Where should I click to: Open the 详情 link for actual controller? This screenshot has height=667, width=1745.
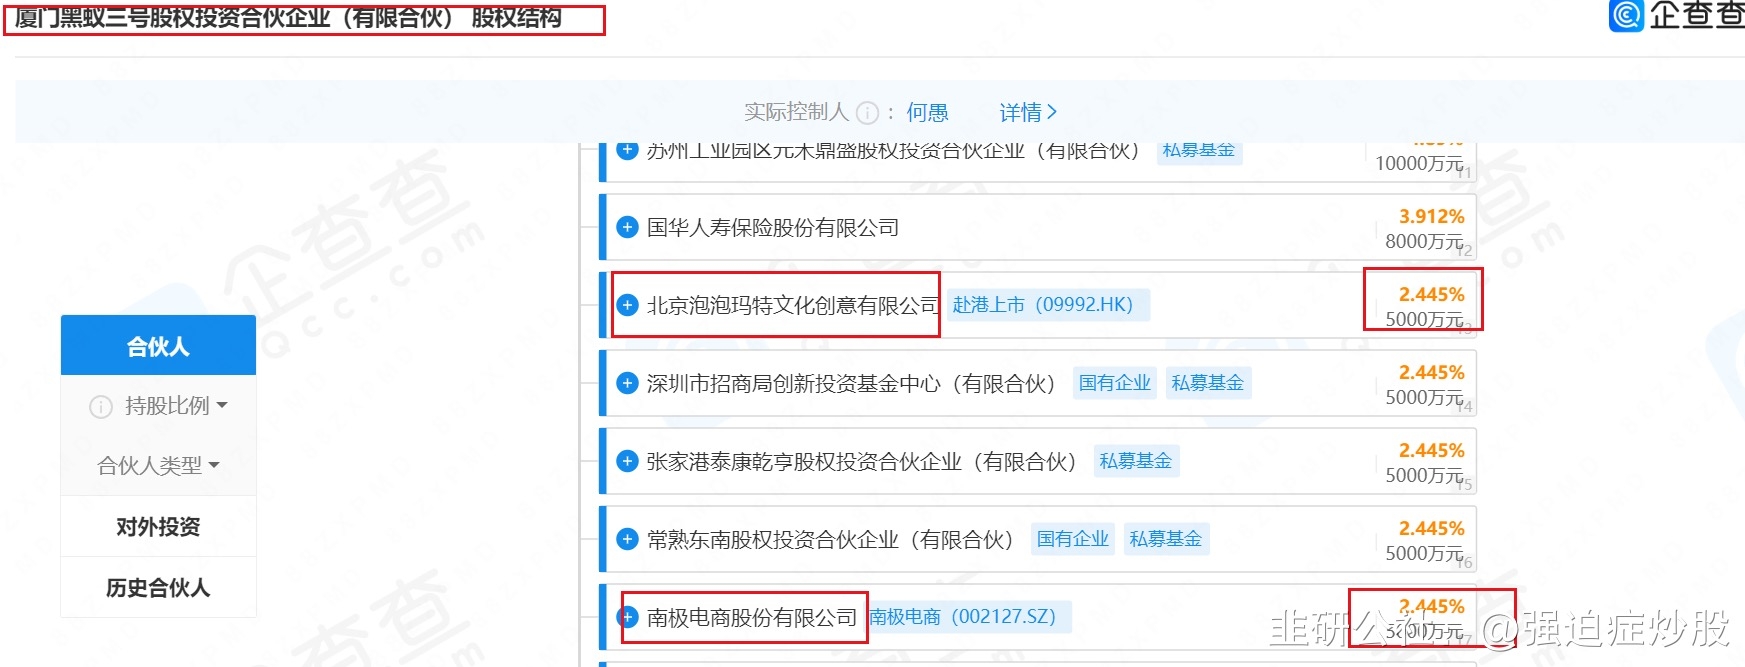coord(1028,112)
